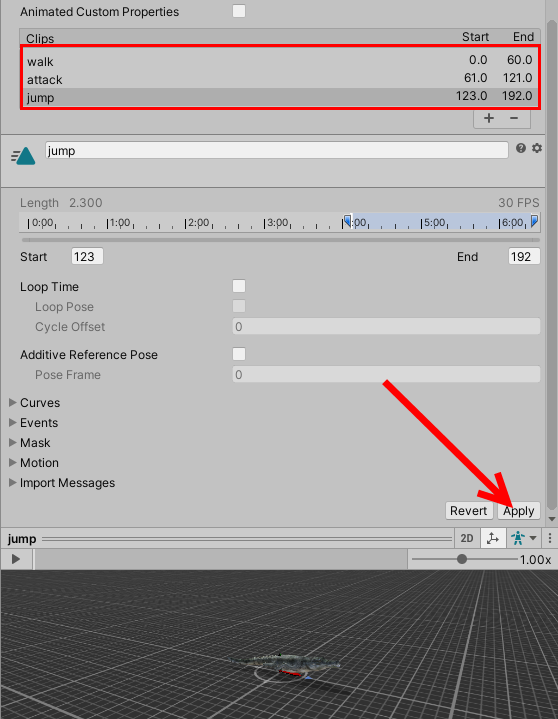The height and width of the screenshot is (719, 558).
Task: Play the jump animation preview
Action: click(x=16, y=559)
